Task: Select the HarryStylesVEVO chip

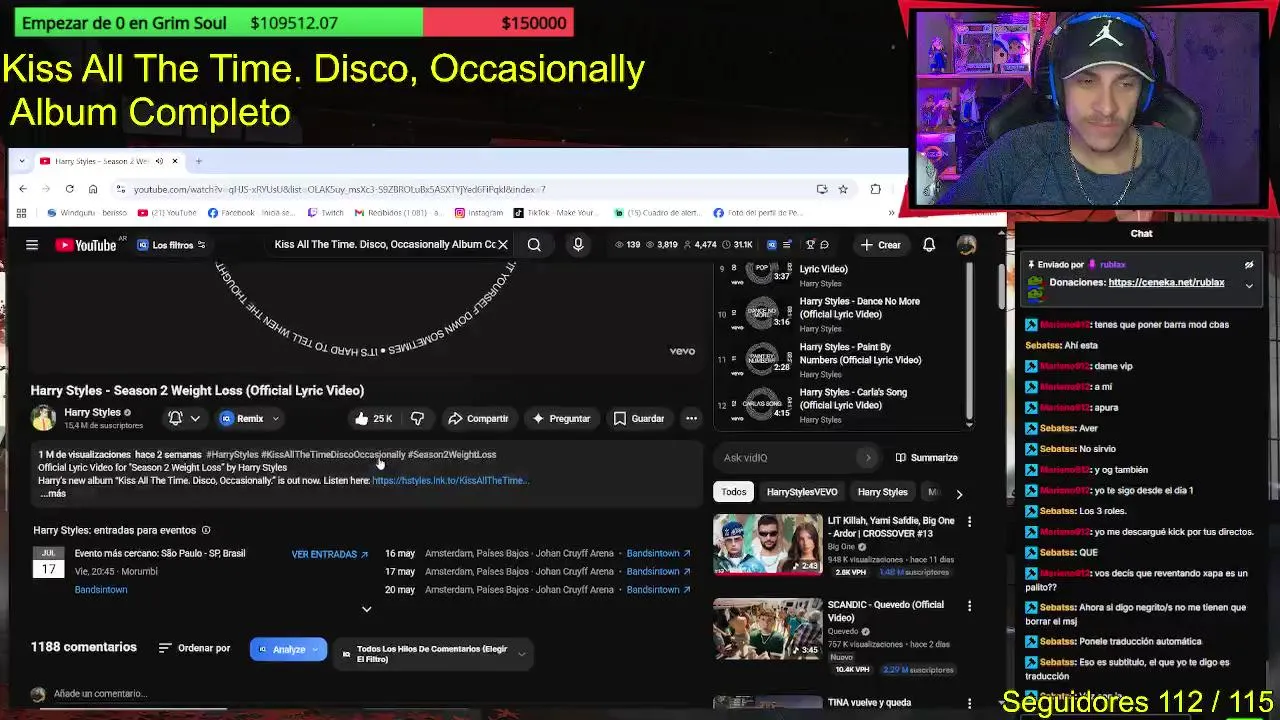Action: point(802,492)
